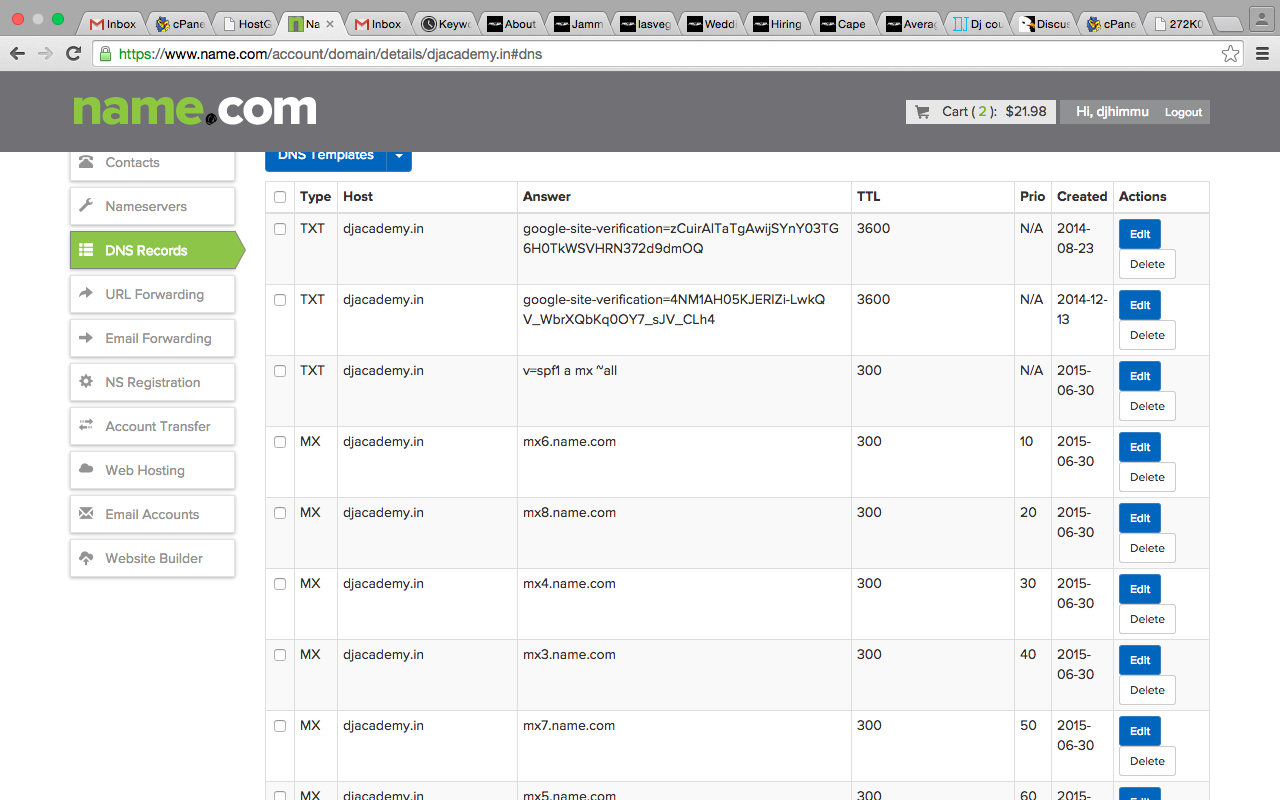Check the zCuirAlTaTg google-site-verification TXT row
The image size is (1280, 800).
[x=280, y=229]
